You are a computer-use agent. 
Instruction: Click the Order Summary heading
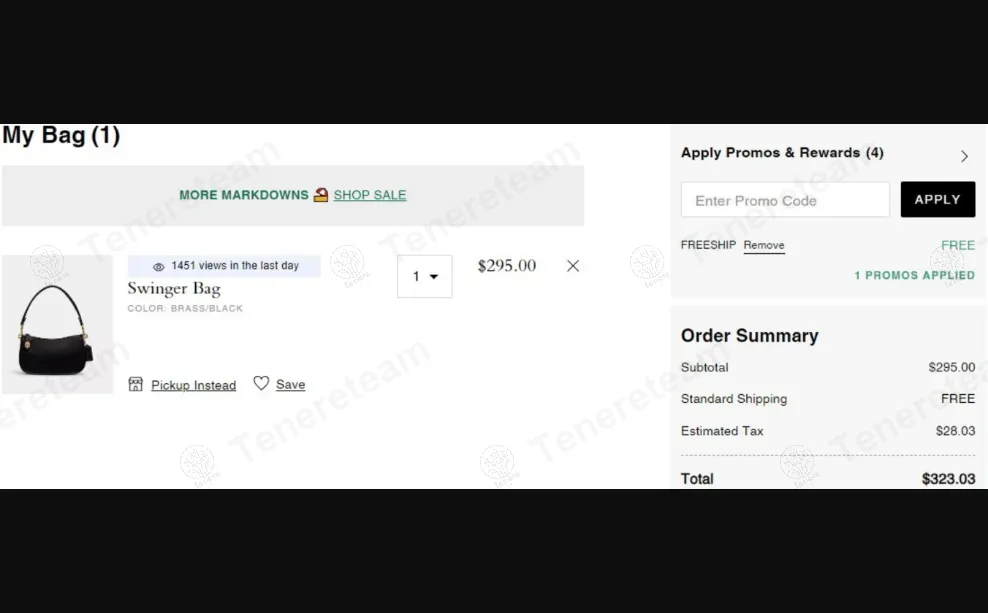pos(749,336)
